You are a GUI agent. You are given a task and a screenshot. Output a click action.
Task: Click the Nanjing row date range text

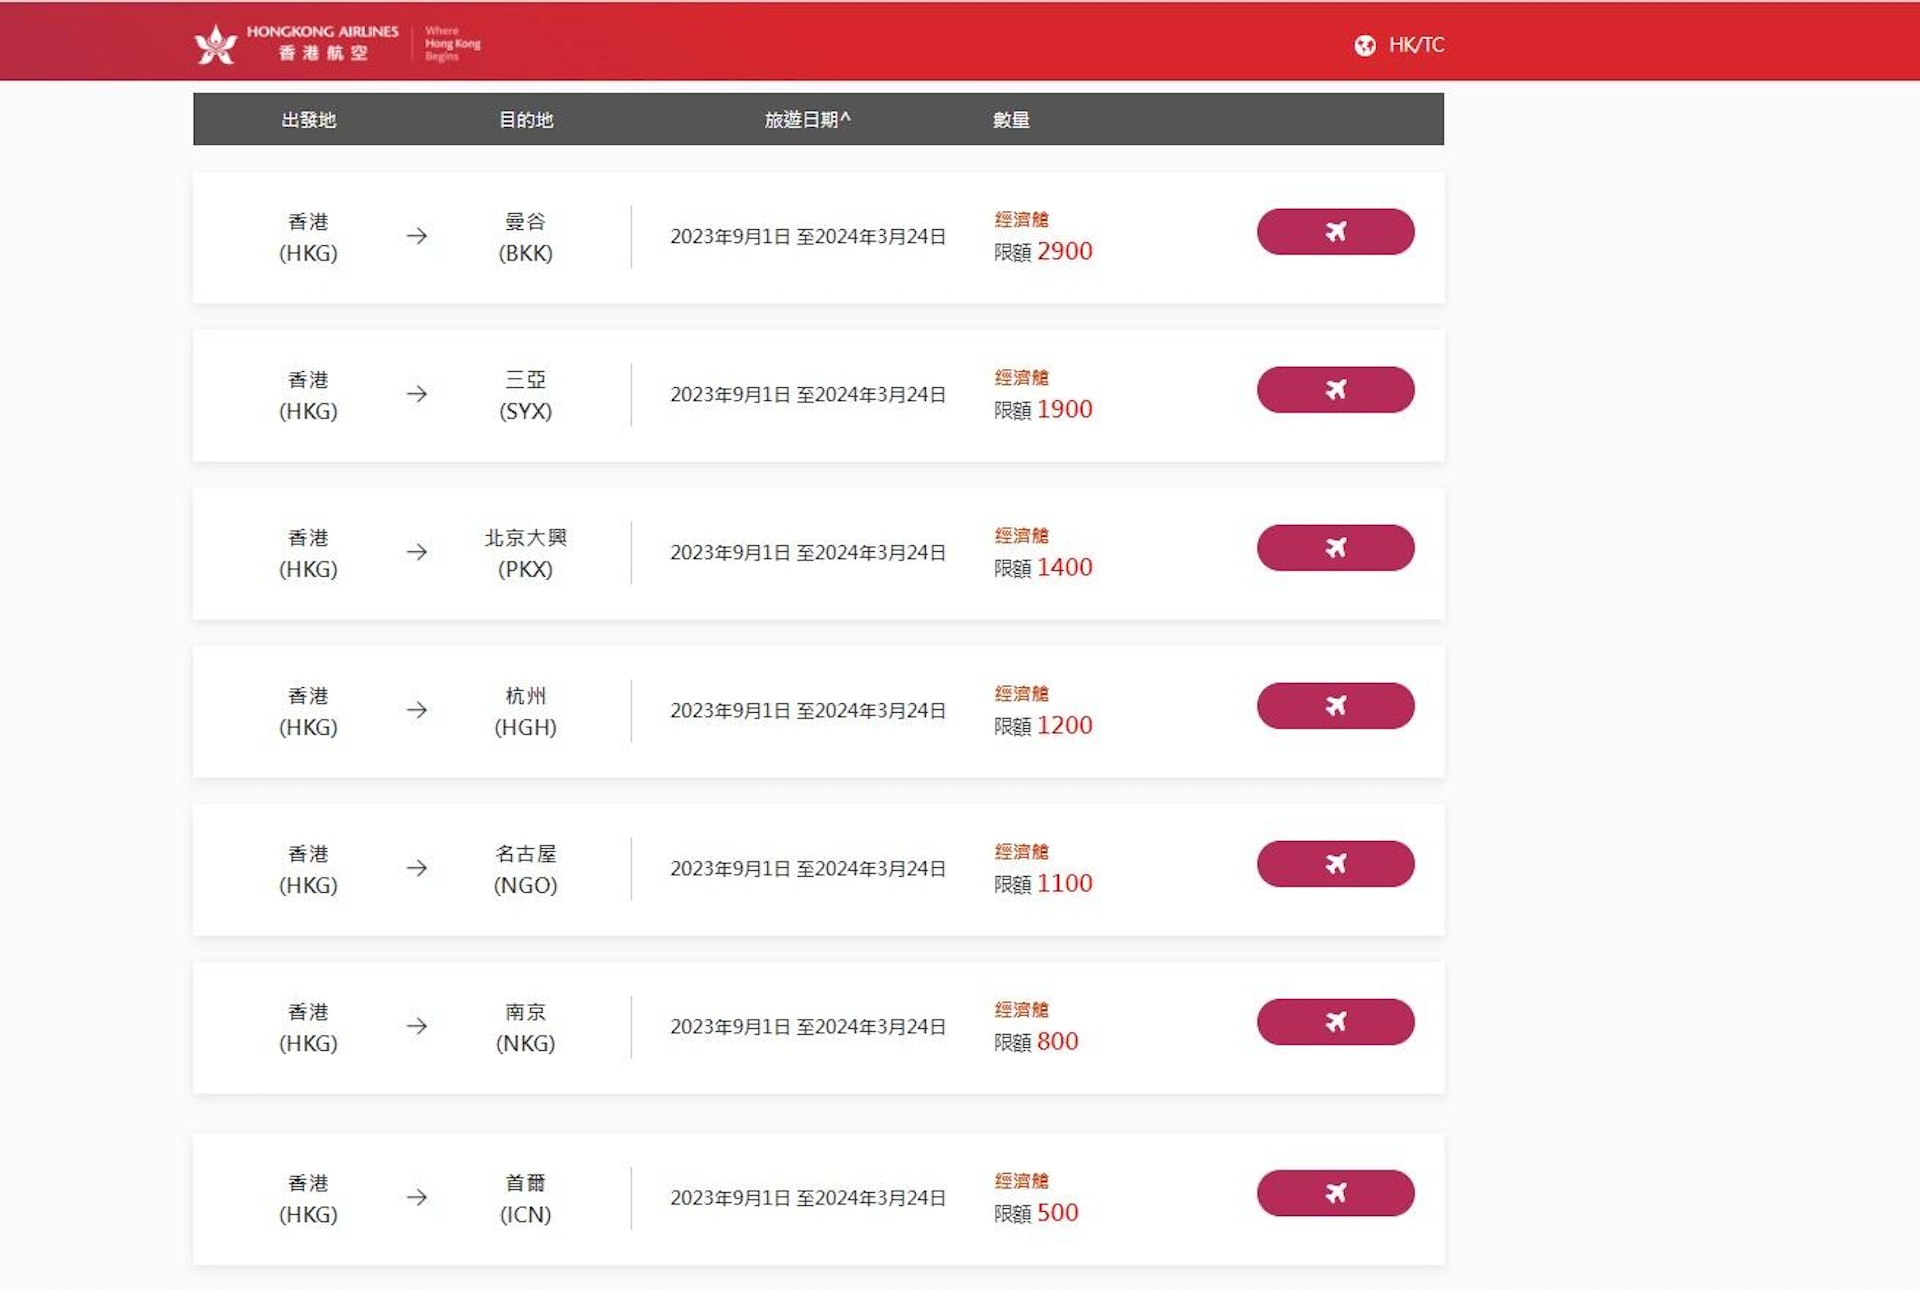point(807,1027)
